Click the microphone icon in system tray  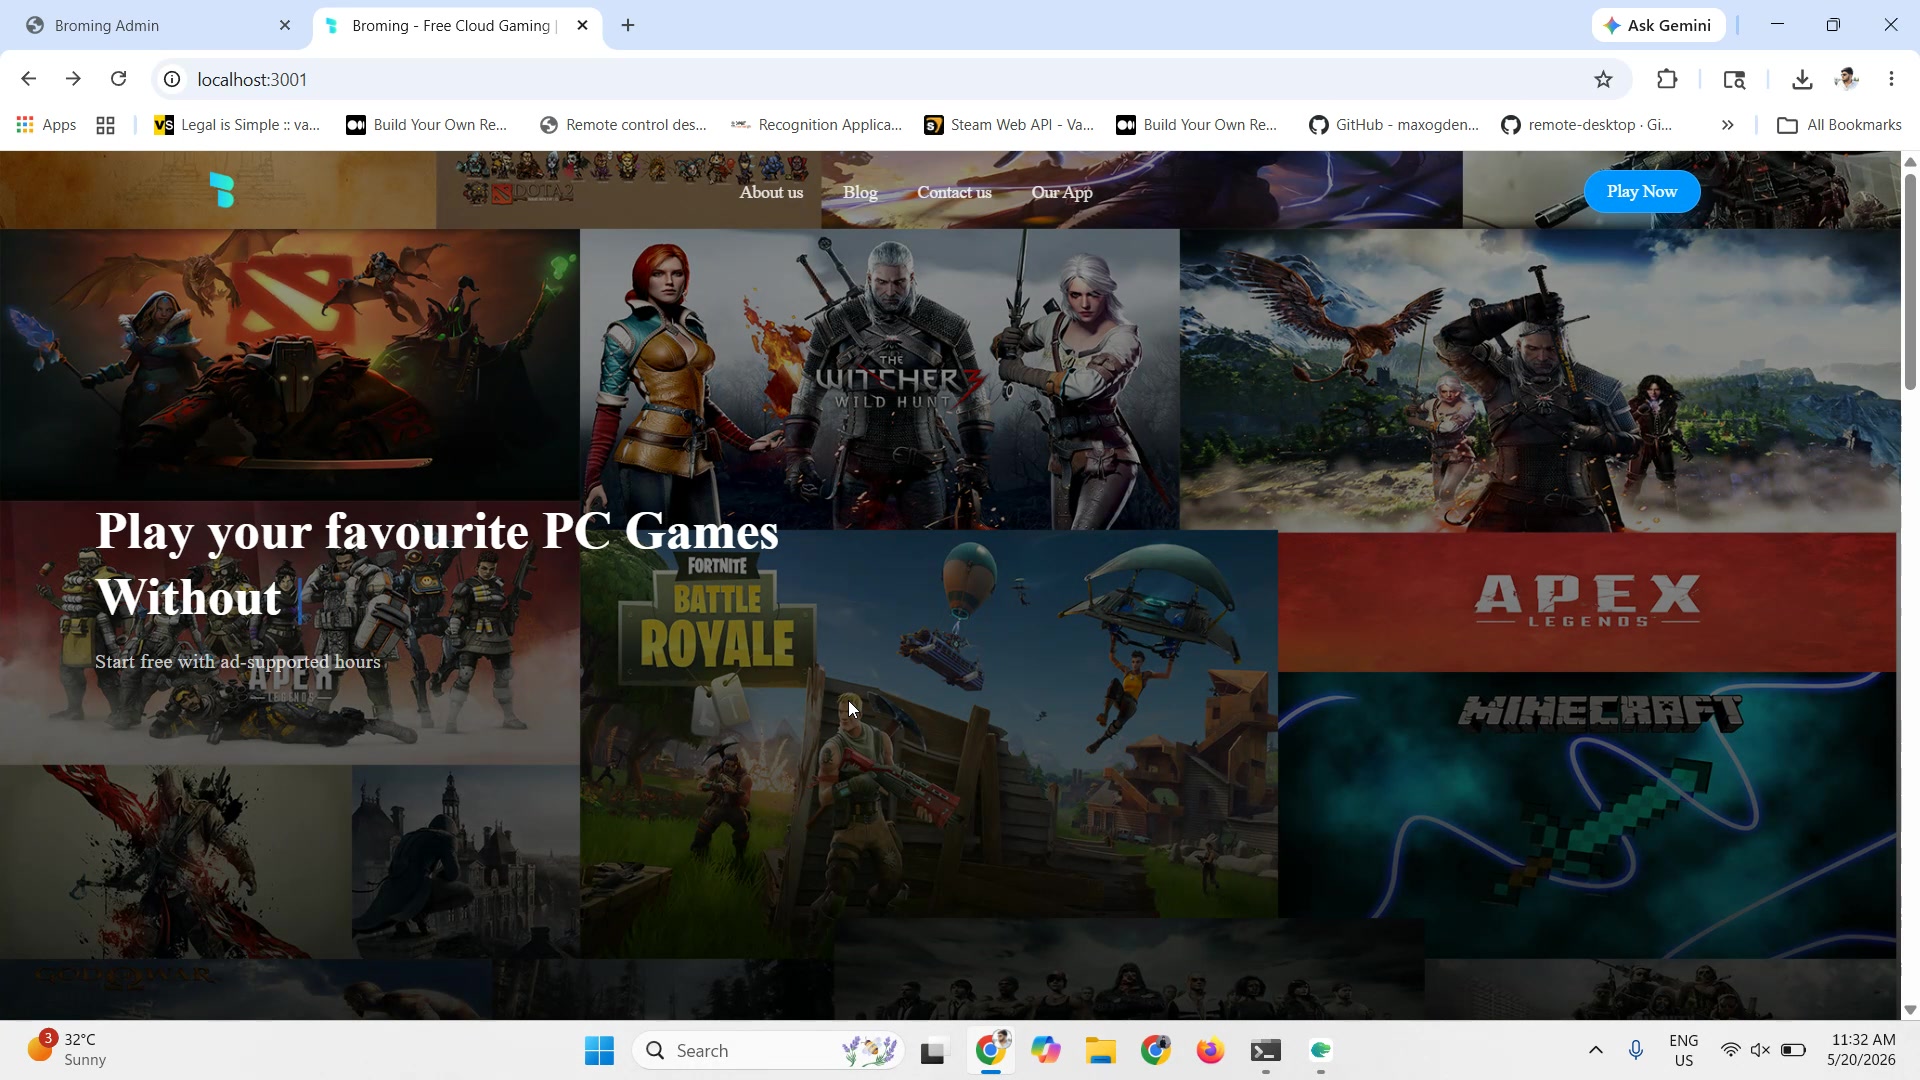[1636, 1050]
